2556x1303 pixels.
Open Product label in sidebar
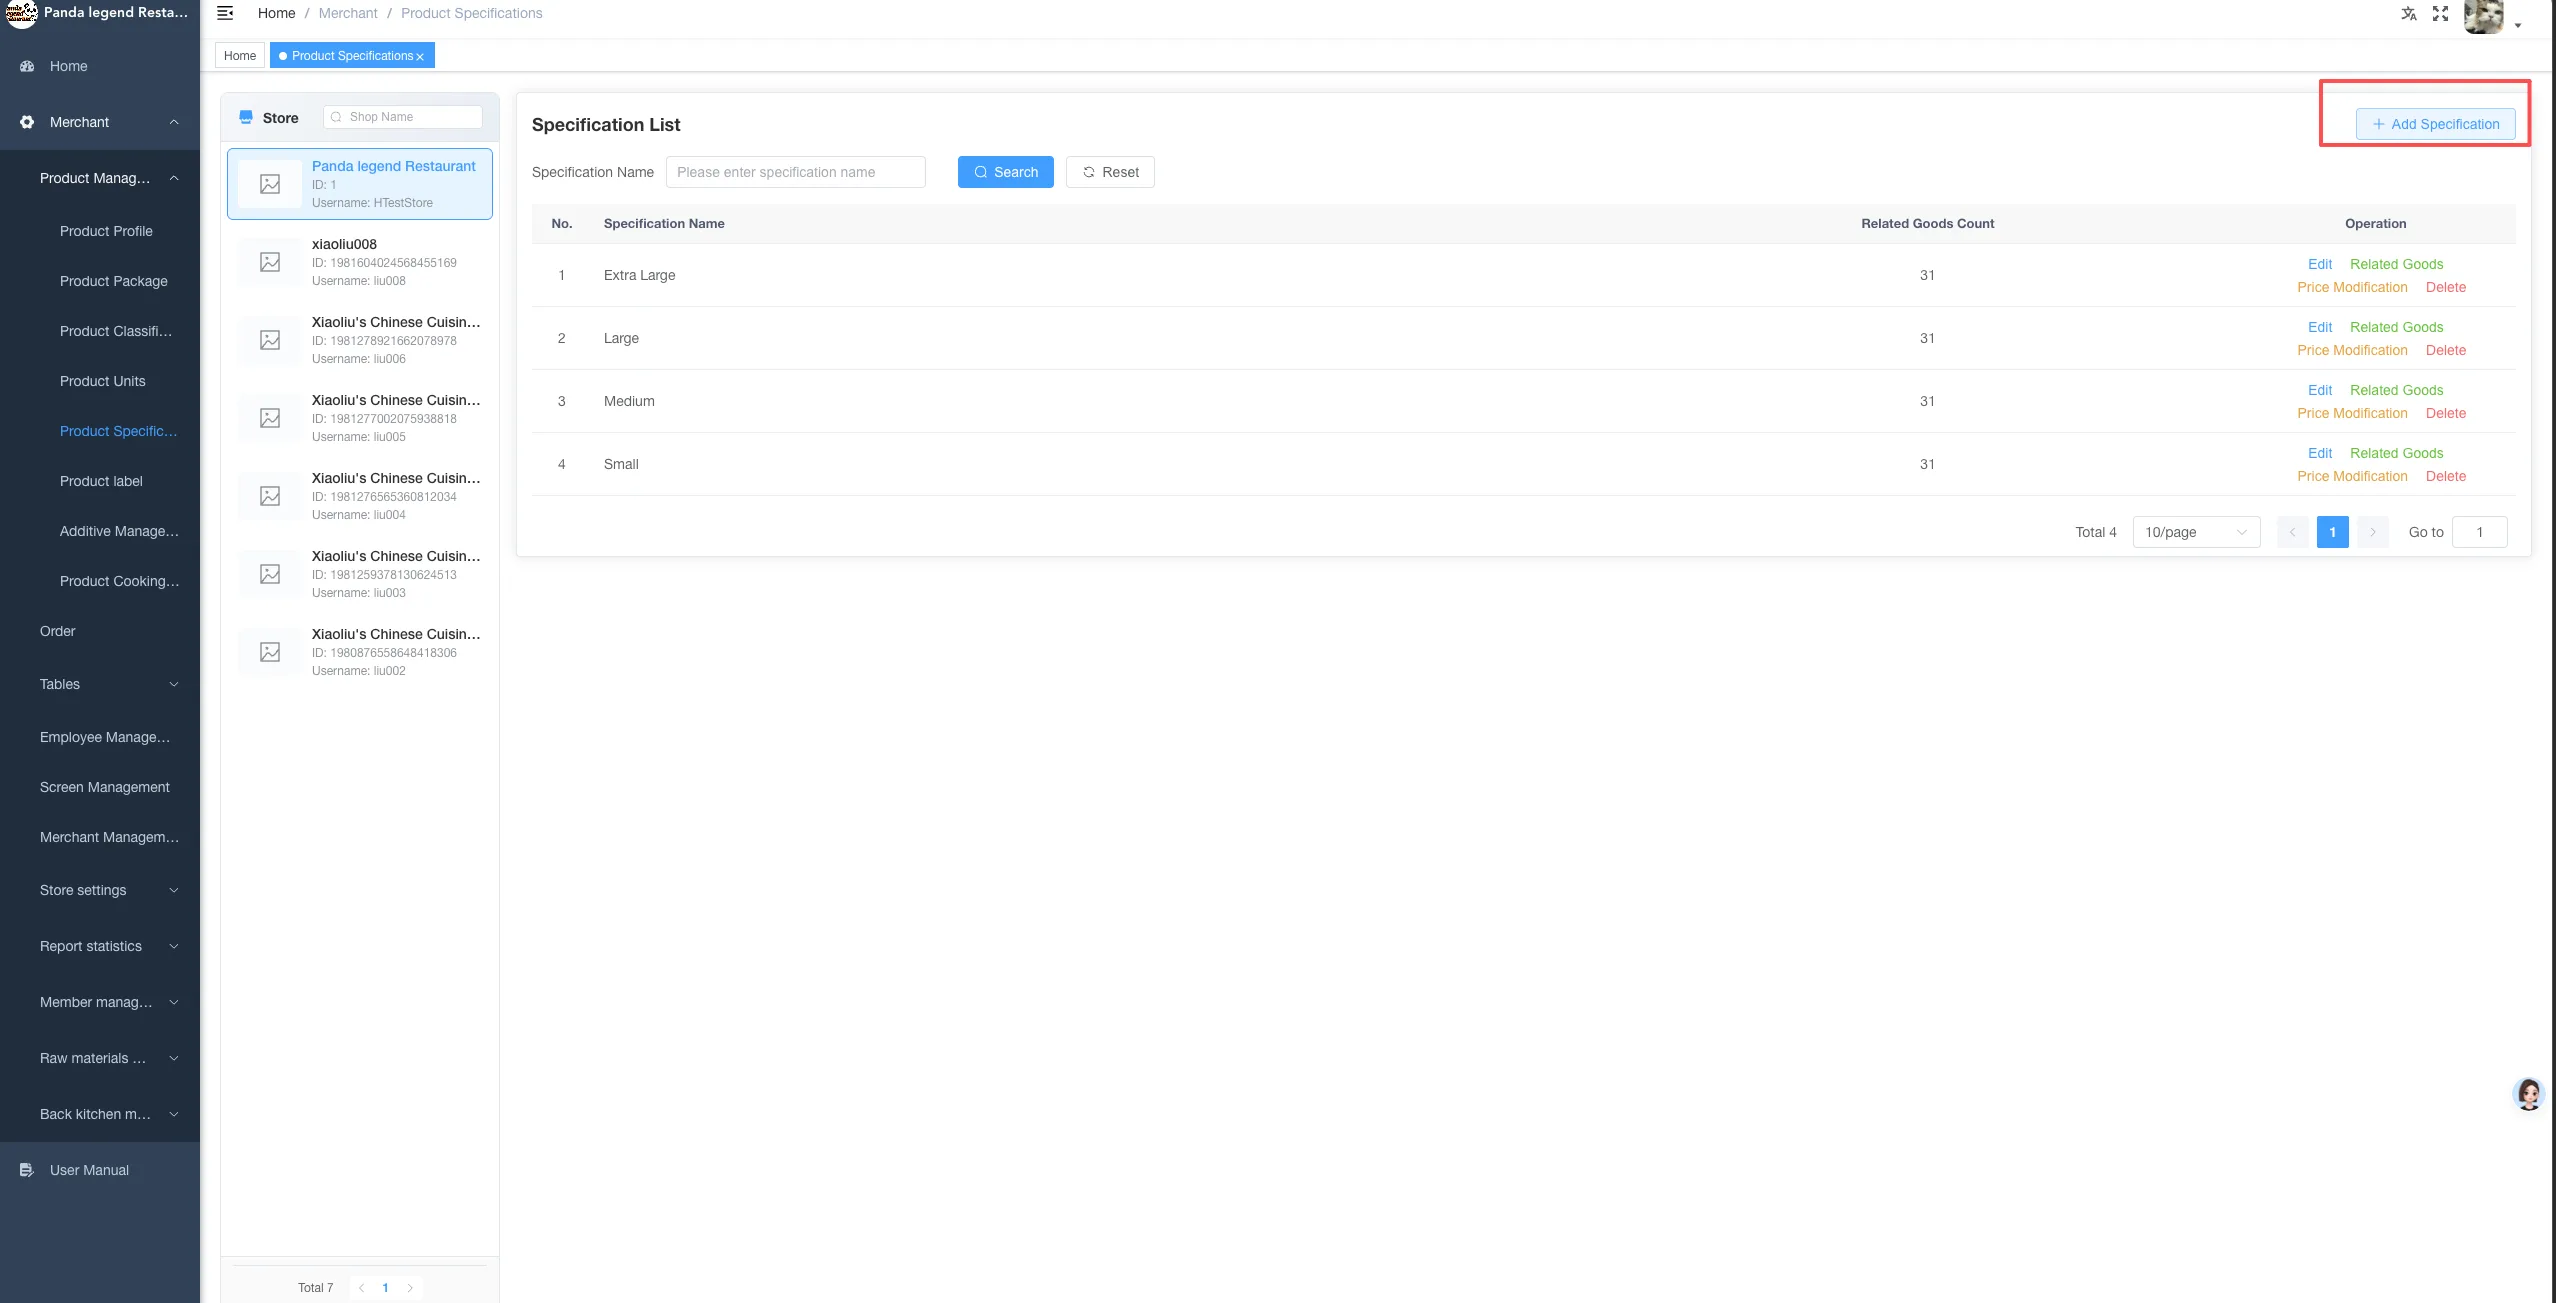(x=101, y=481)
